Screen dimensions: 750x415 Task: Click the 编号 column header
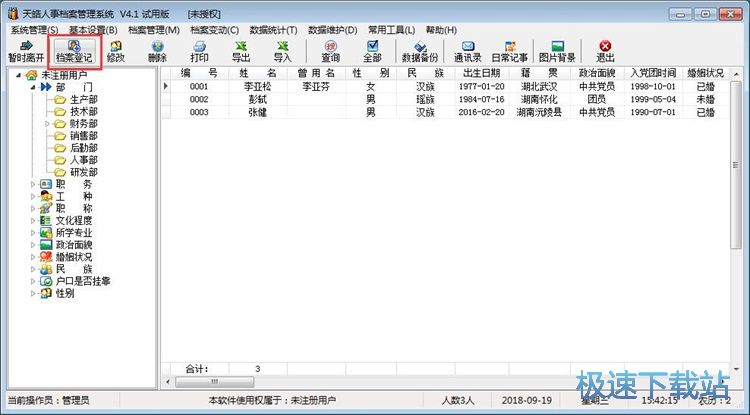199,73
